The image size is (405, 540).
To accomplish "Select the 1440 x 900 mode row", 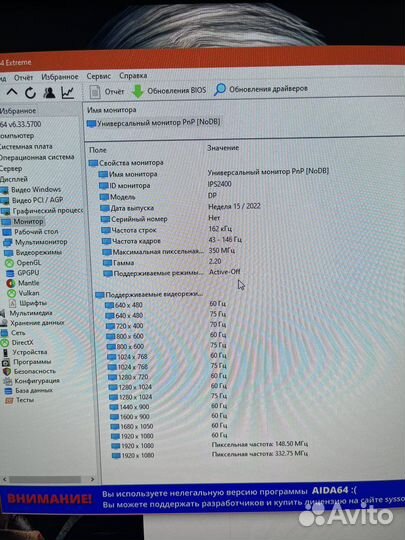I will click(x=130, y=407).
